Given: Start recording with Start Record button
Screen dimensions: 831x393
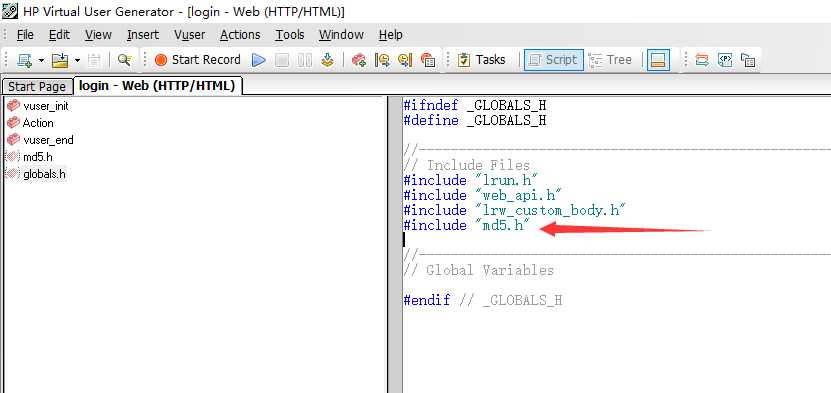Looking at the screenshot, I should (197, 60).
